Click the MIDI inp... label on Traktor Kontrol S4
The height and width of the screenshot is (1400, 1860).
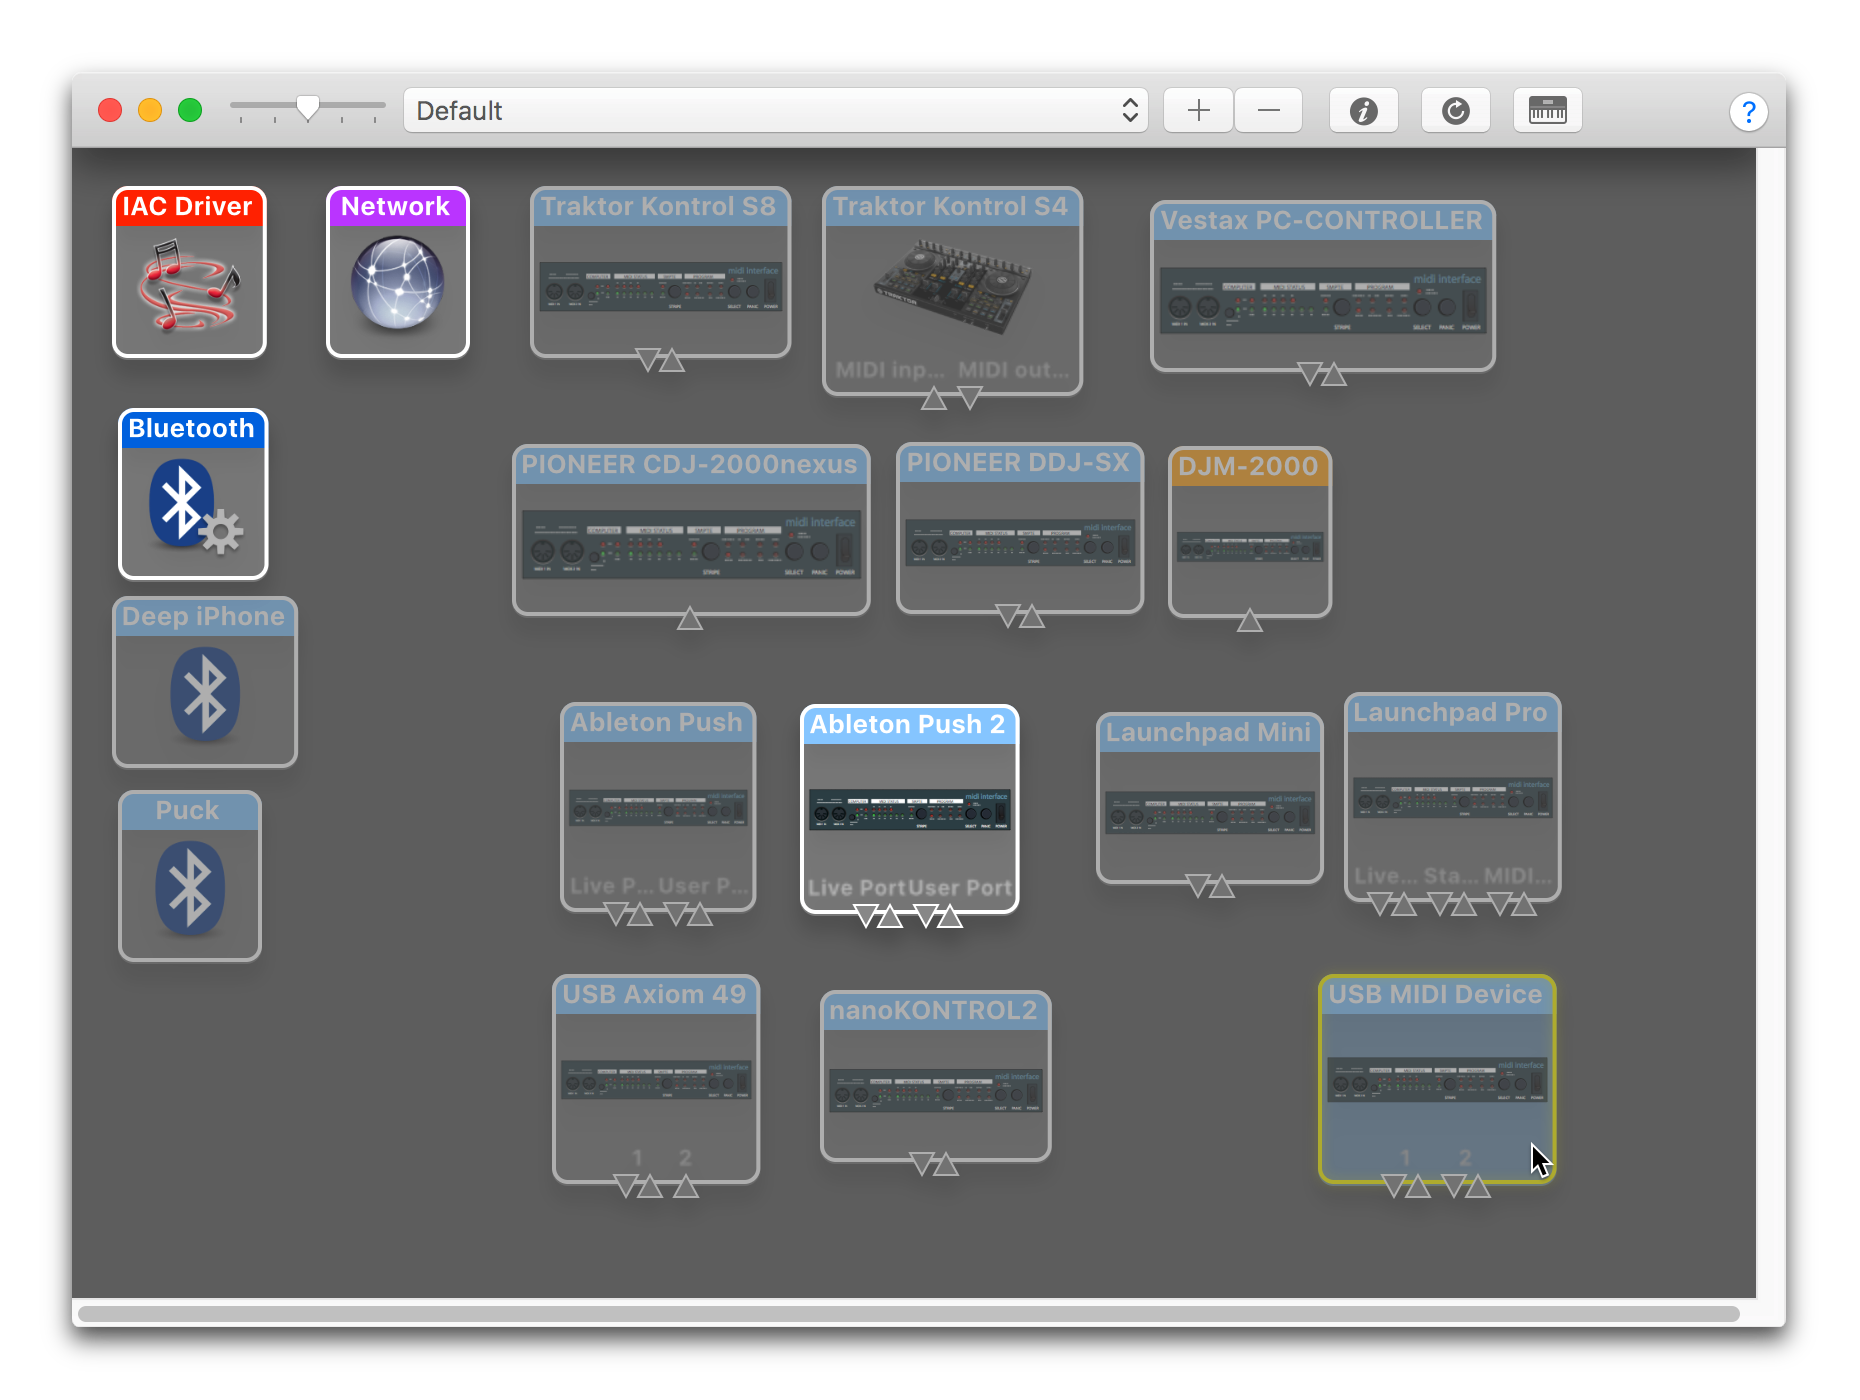[x=889, y=370]
